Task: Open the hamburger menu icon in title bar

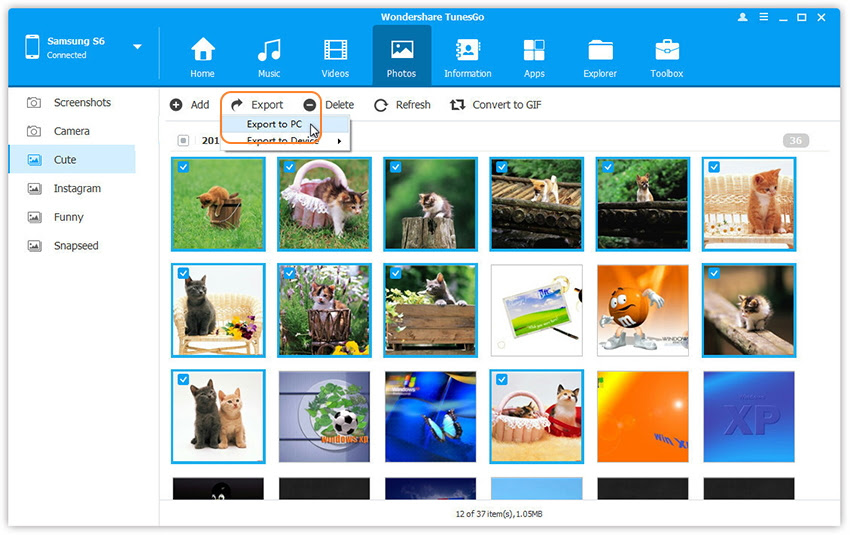Action: tap(763, 17)
